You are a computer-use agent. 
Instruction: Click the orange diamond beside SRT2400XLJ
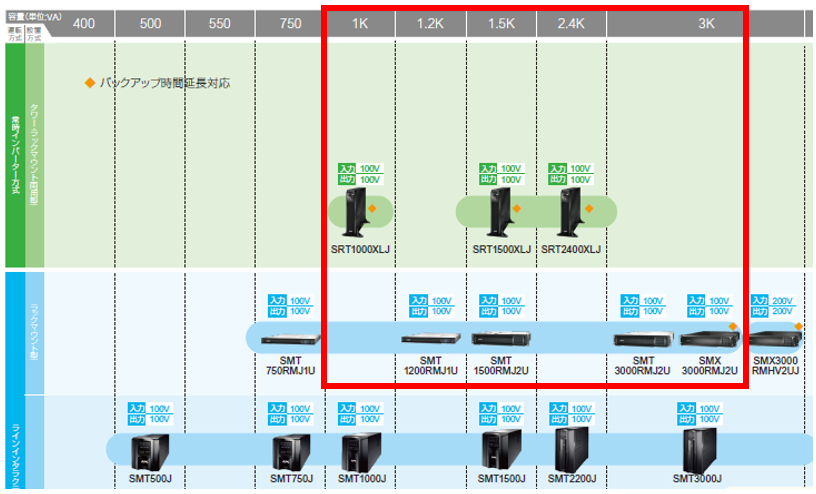[x=589, y=209]
